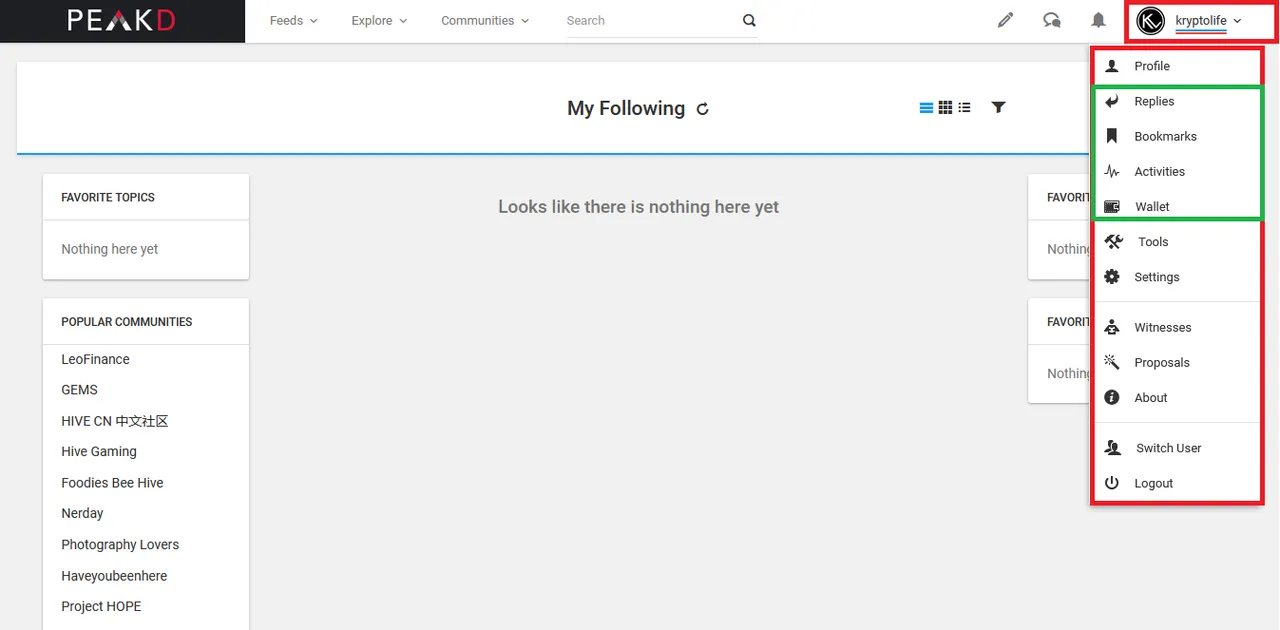Expand the Explore dropdown

pyautogui.click(x=379, y=21)
